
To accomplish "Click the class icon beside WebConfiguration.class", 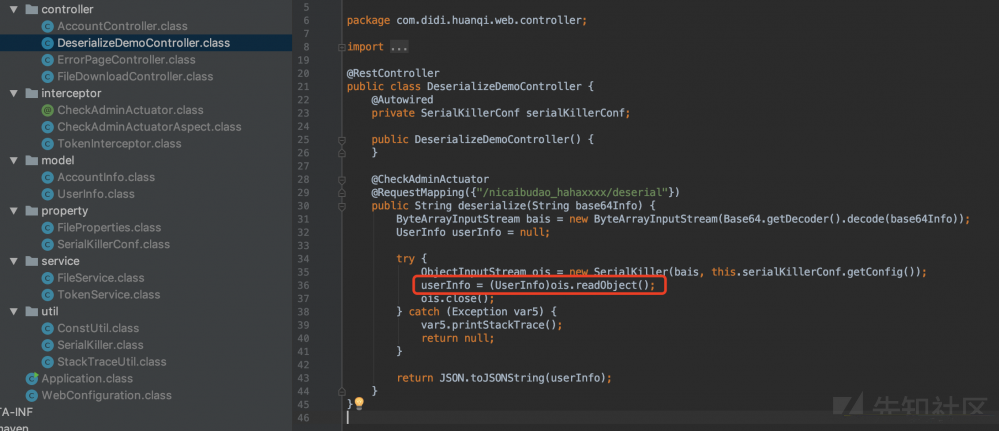I will (x=32, y=395).
